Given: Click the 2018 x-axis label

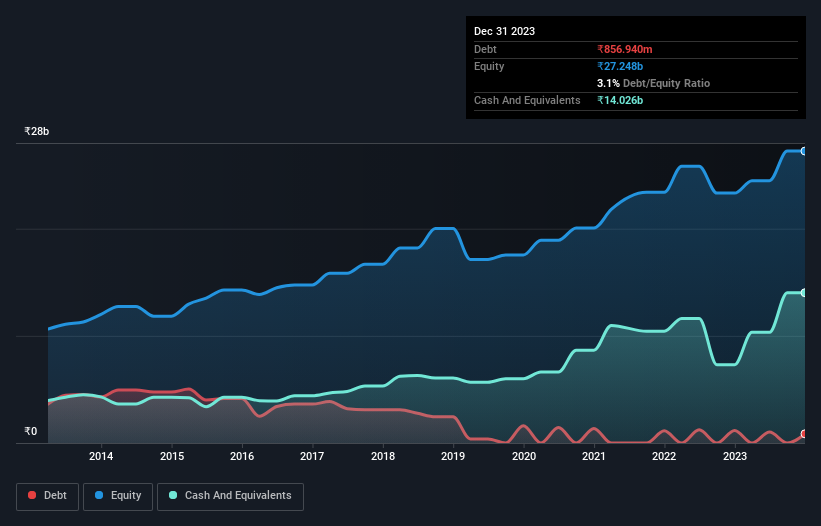Looking at the screenshot, I should coord(383,456).
